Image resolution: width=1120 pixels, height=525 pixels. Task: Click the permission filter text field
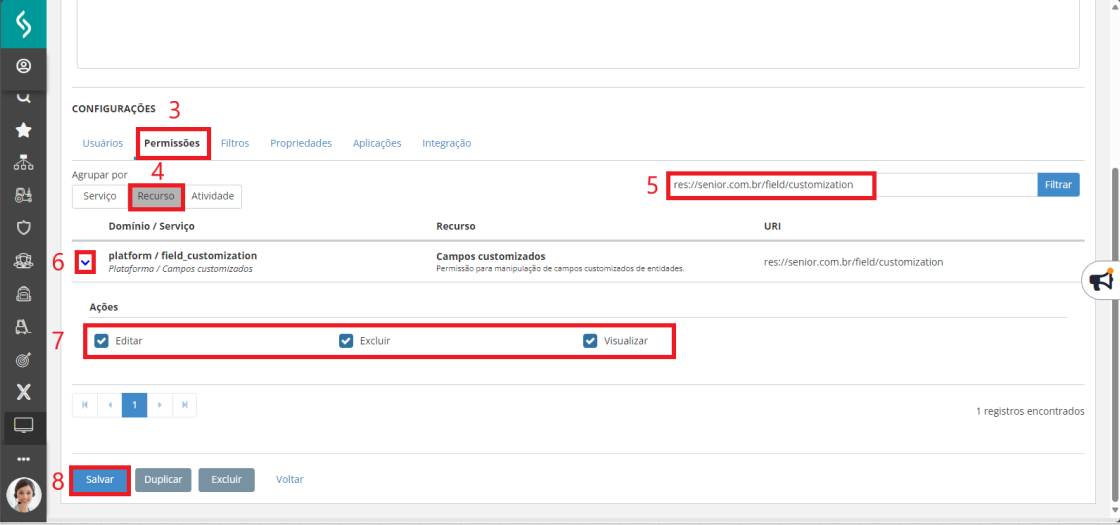[851, 184]
